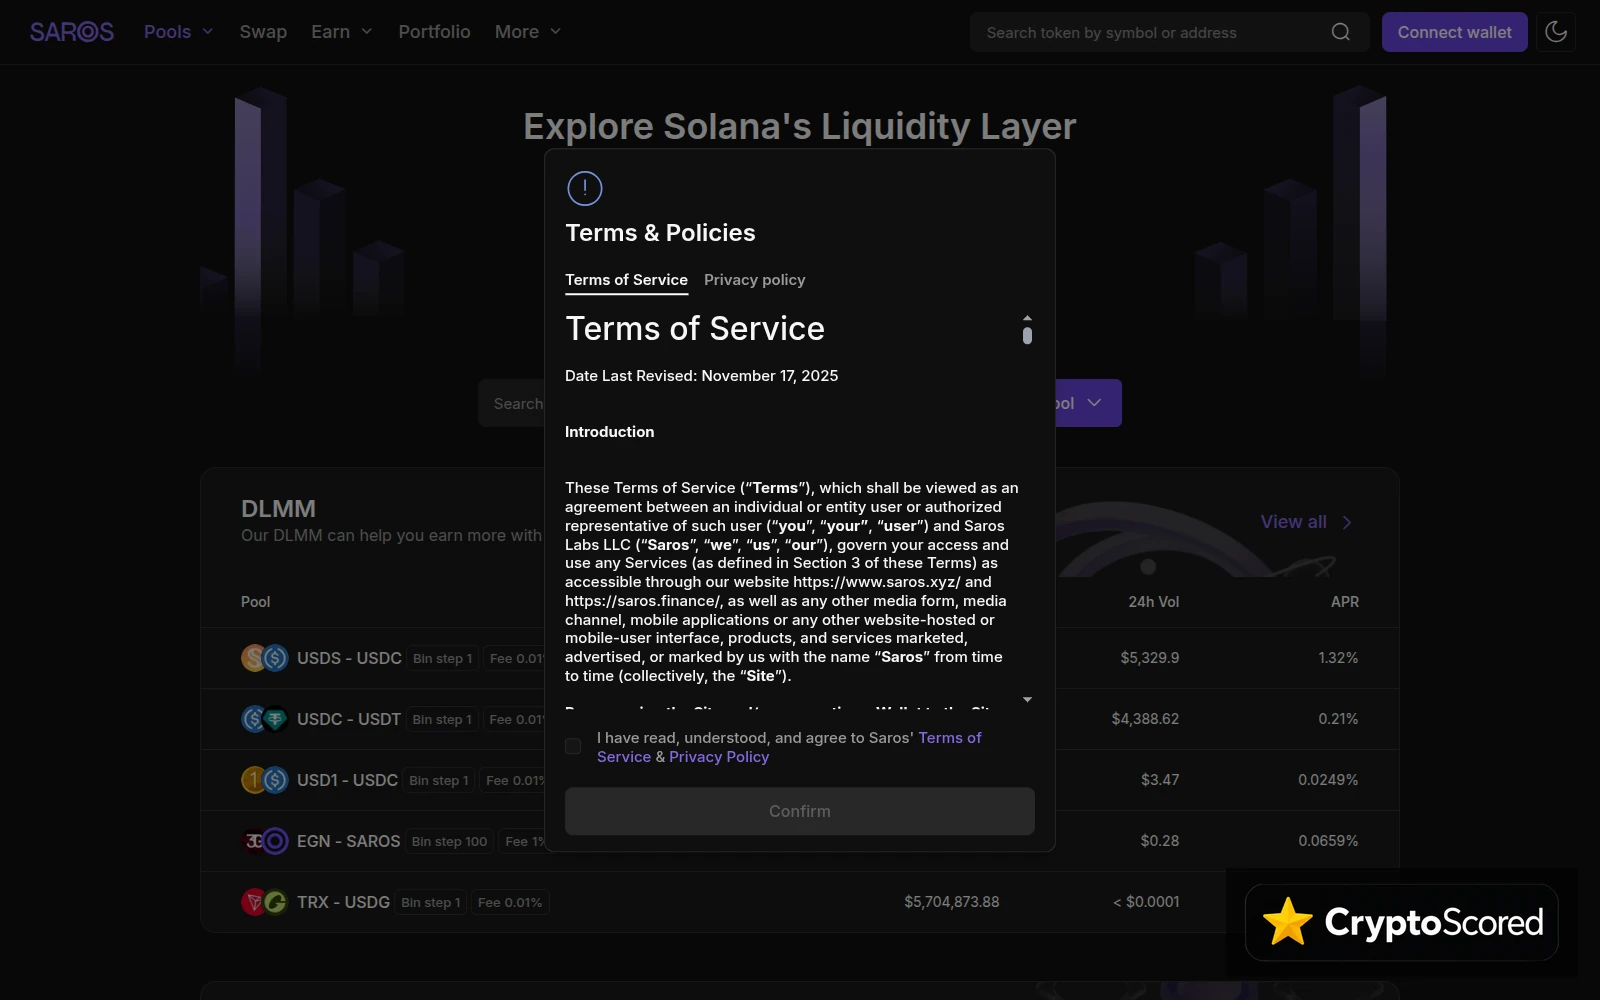Click the APR column header
The image size is (1600, 1000).
click(x=1344, y=602)
